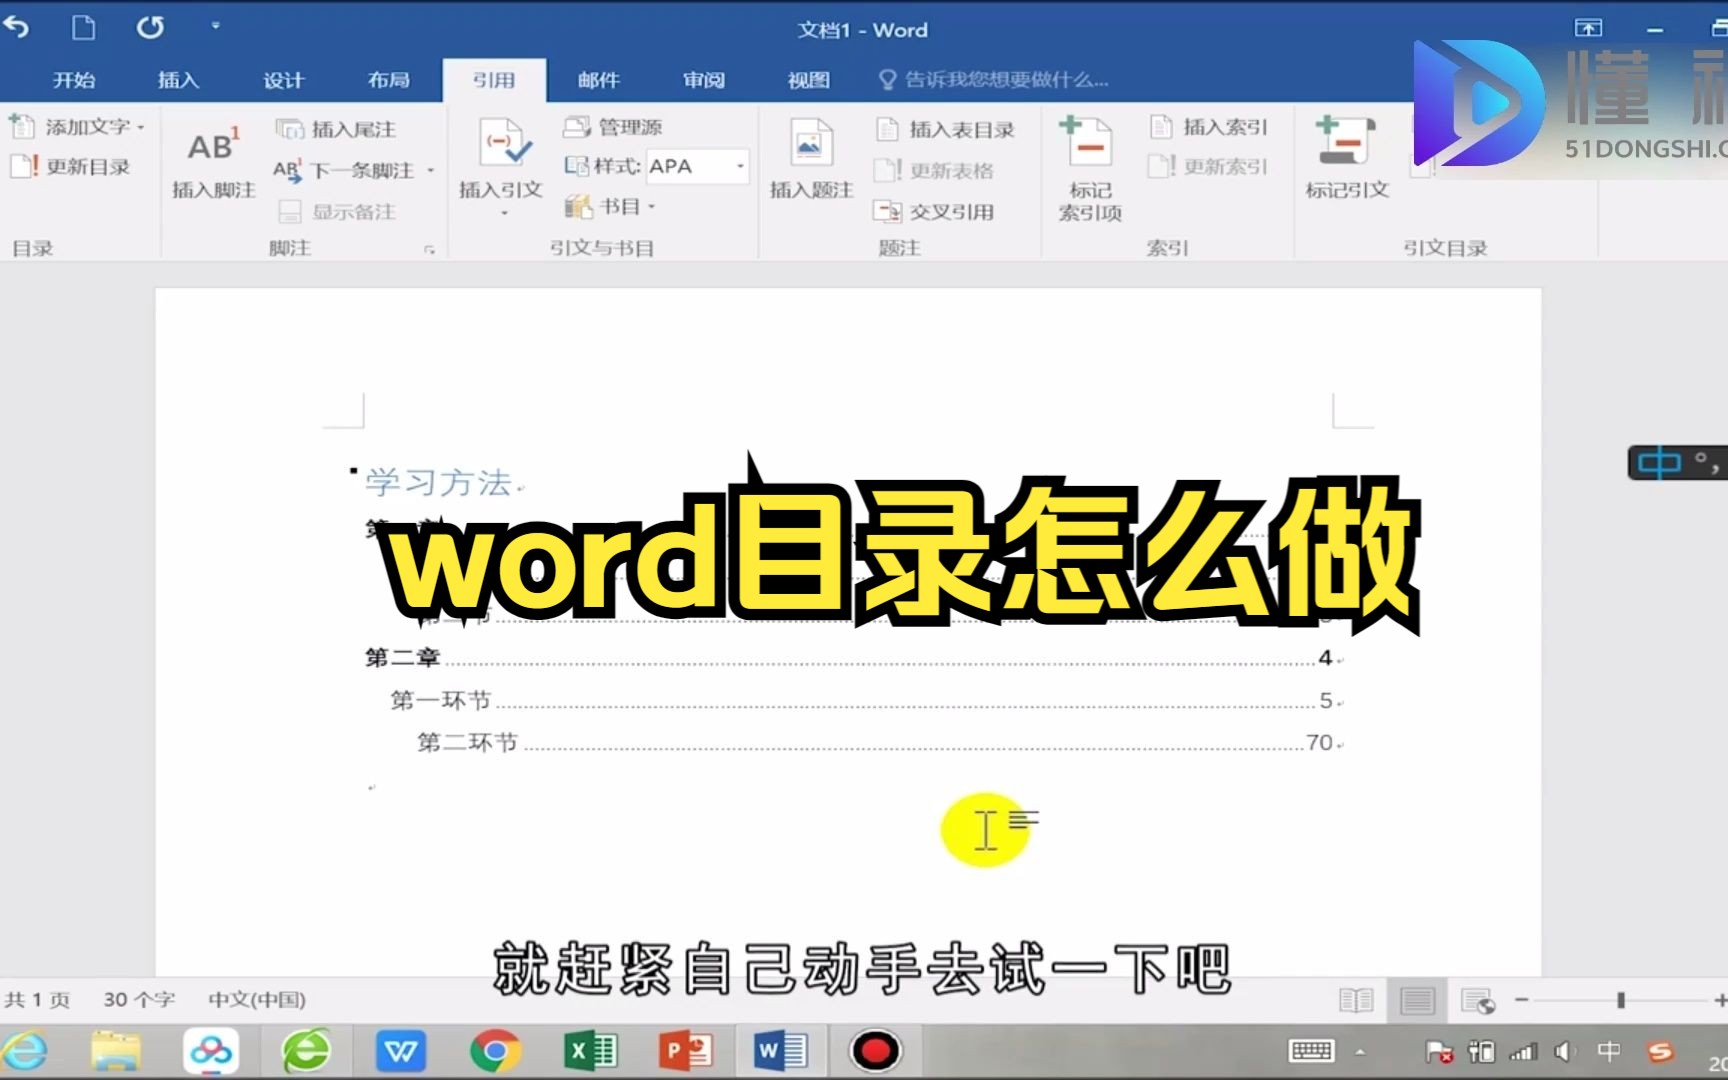The image size is (1728, 1080).
Task: Select the 引用 tab
Action: click(494, 80)
